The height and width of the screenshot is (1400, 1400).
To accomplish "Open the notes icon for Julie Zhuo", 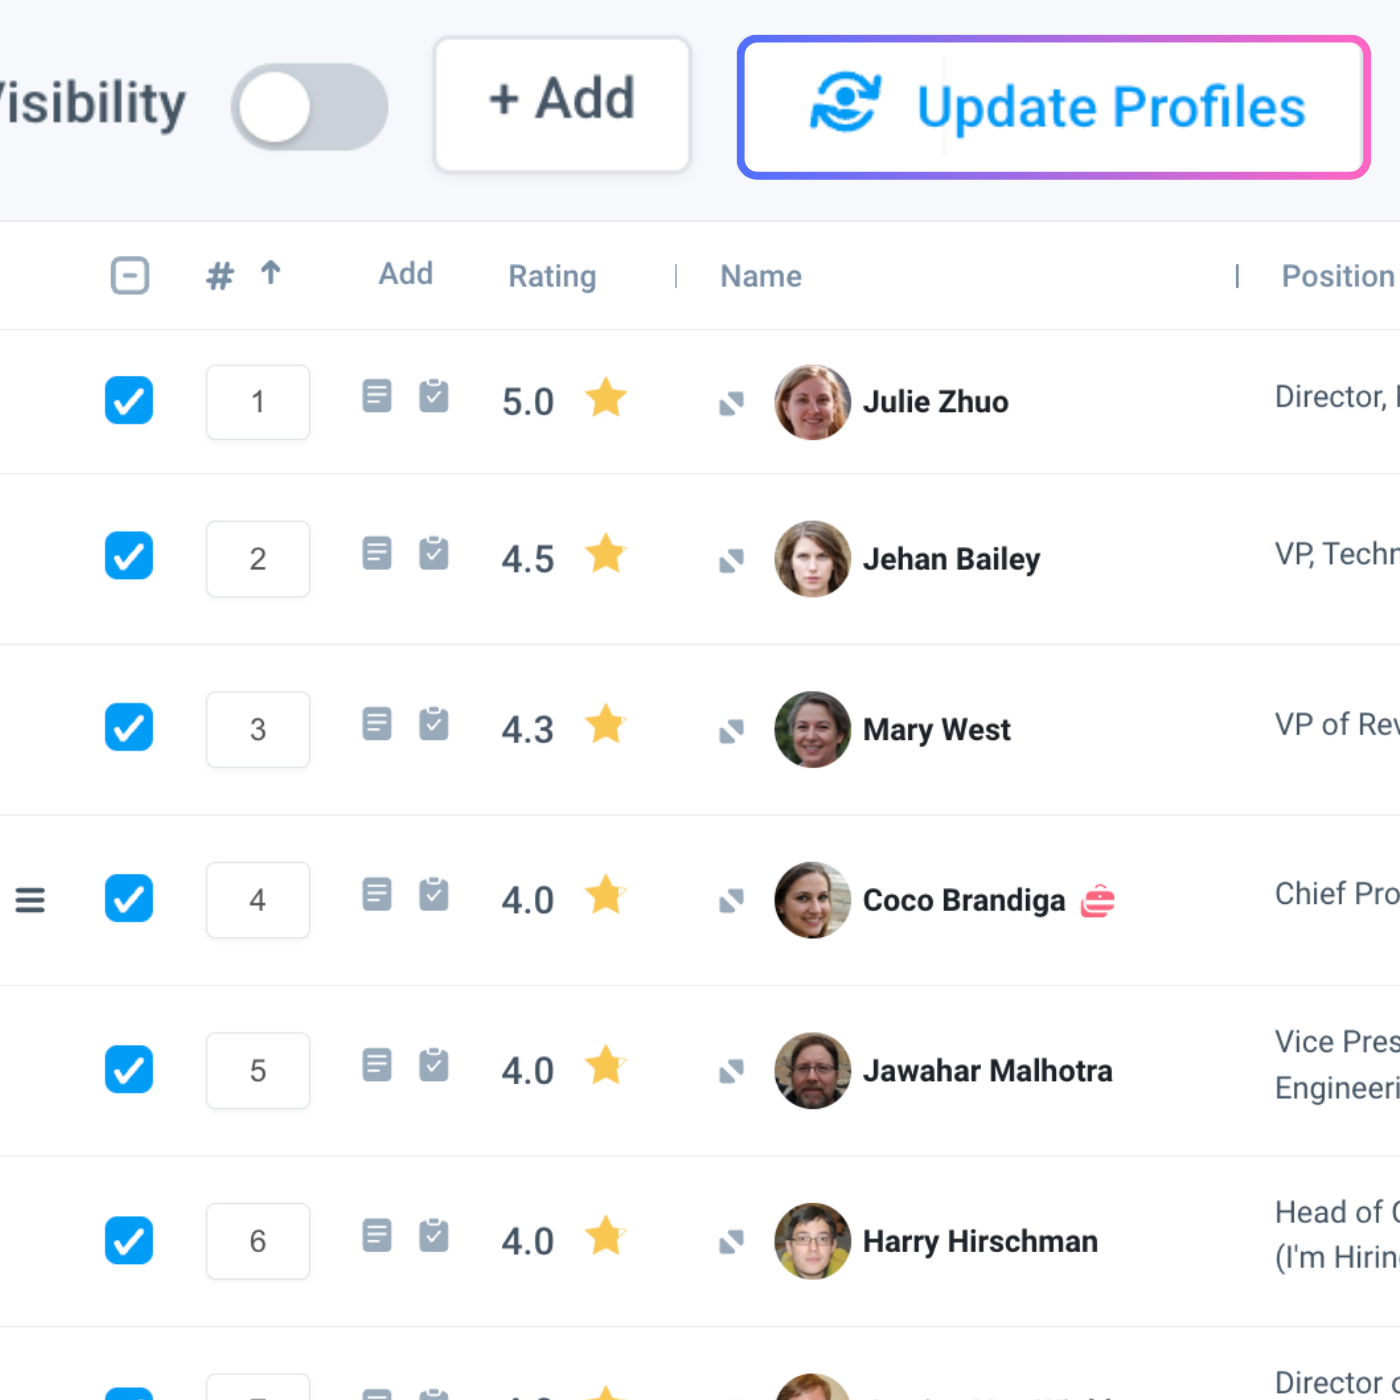I will click(377, 397).
